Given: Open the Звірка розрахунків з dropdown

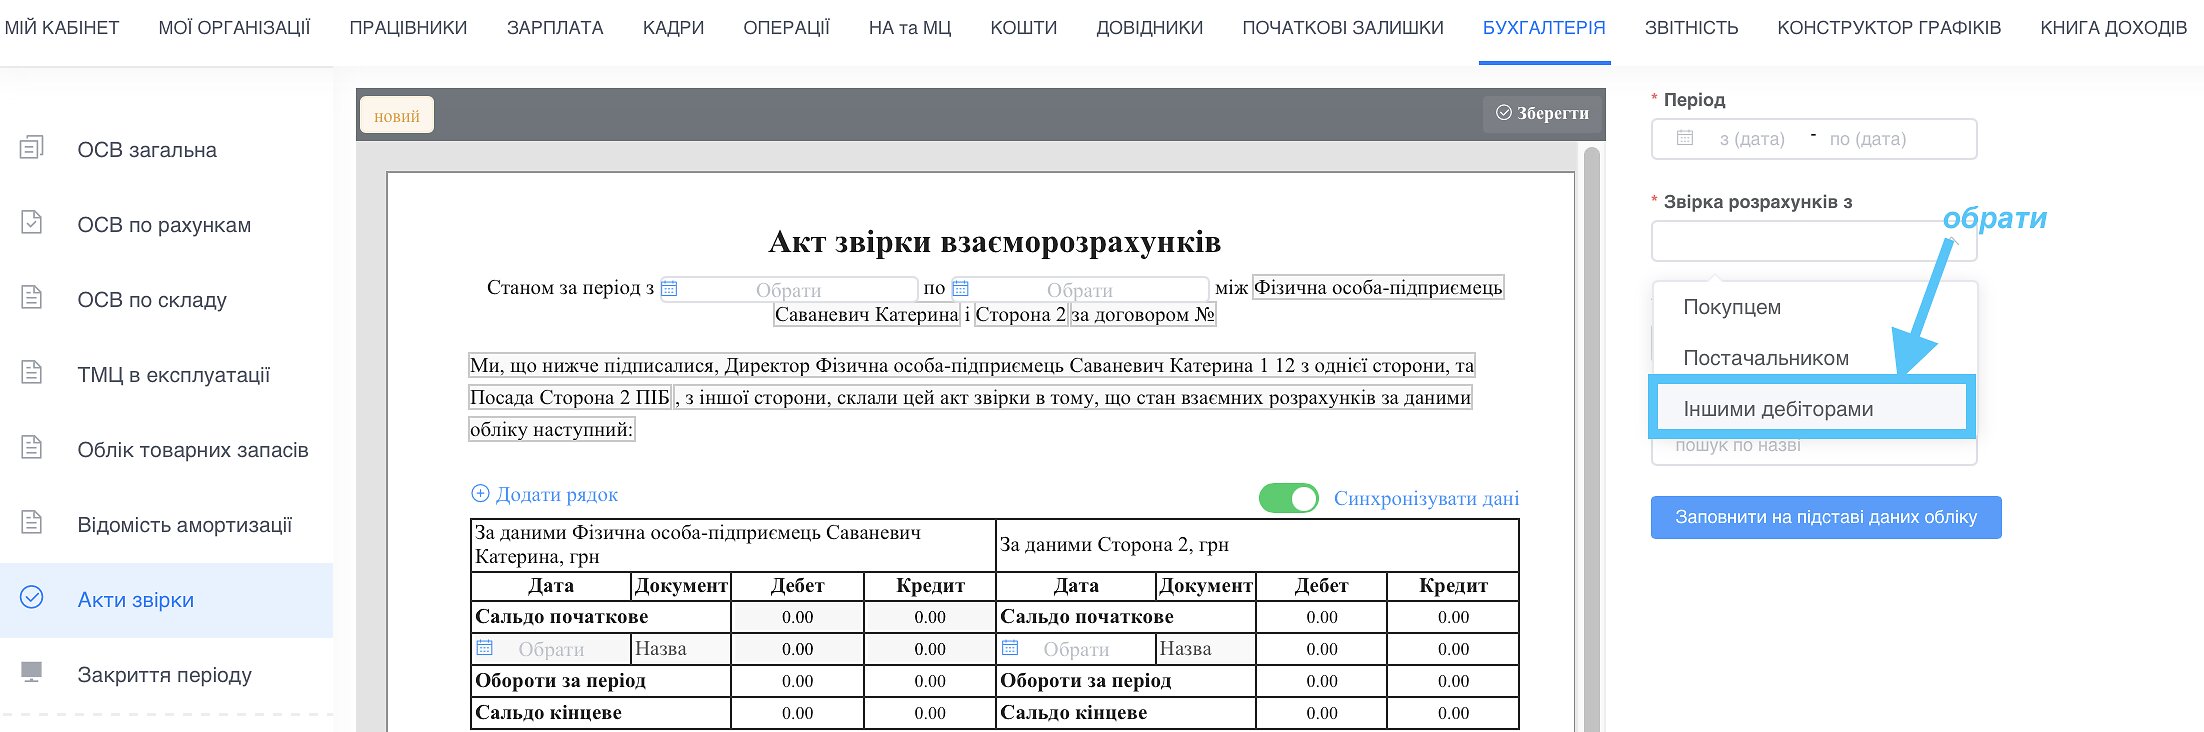Looking at the screenshot, I should pos(1812,242).
